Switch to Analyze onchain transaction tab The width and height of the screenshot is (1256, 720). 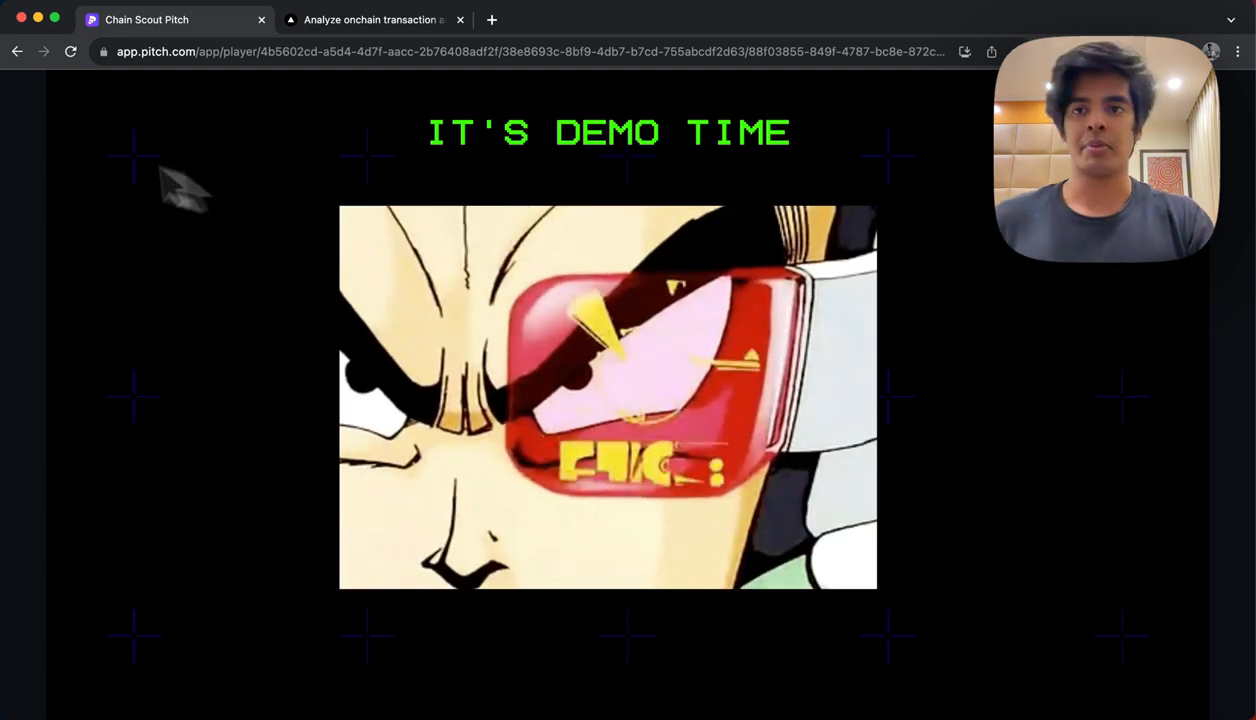(375, 19)
